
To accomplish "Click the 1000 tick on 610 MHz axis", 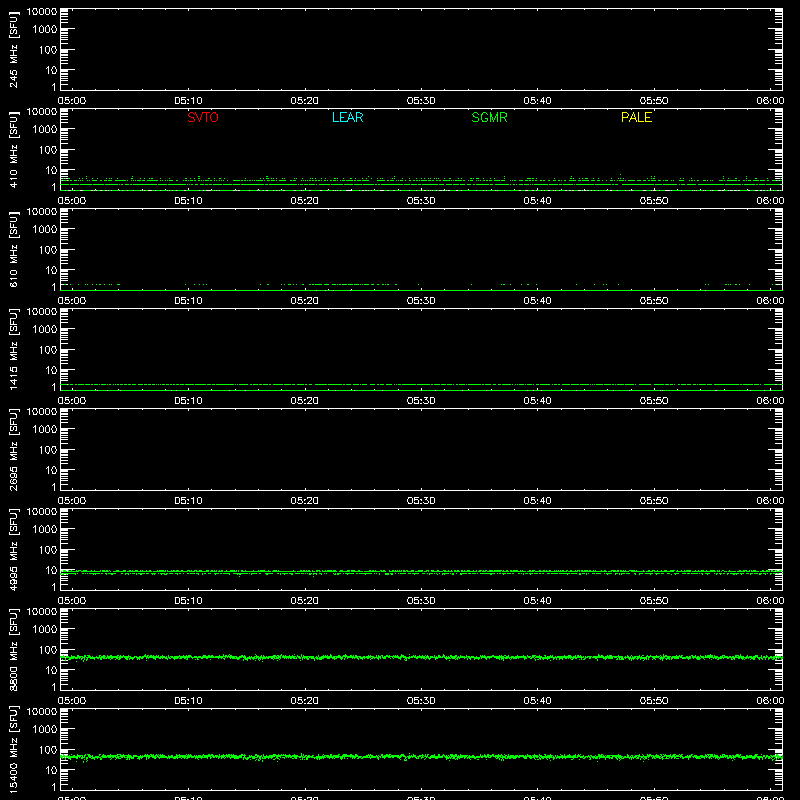I will tap(45, 229).
